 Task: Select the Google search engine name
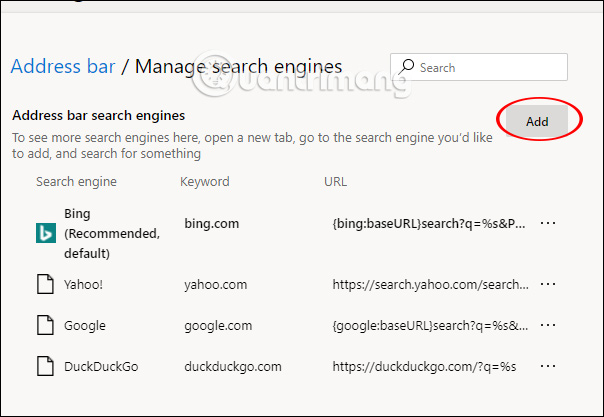(x=85, y=326)
